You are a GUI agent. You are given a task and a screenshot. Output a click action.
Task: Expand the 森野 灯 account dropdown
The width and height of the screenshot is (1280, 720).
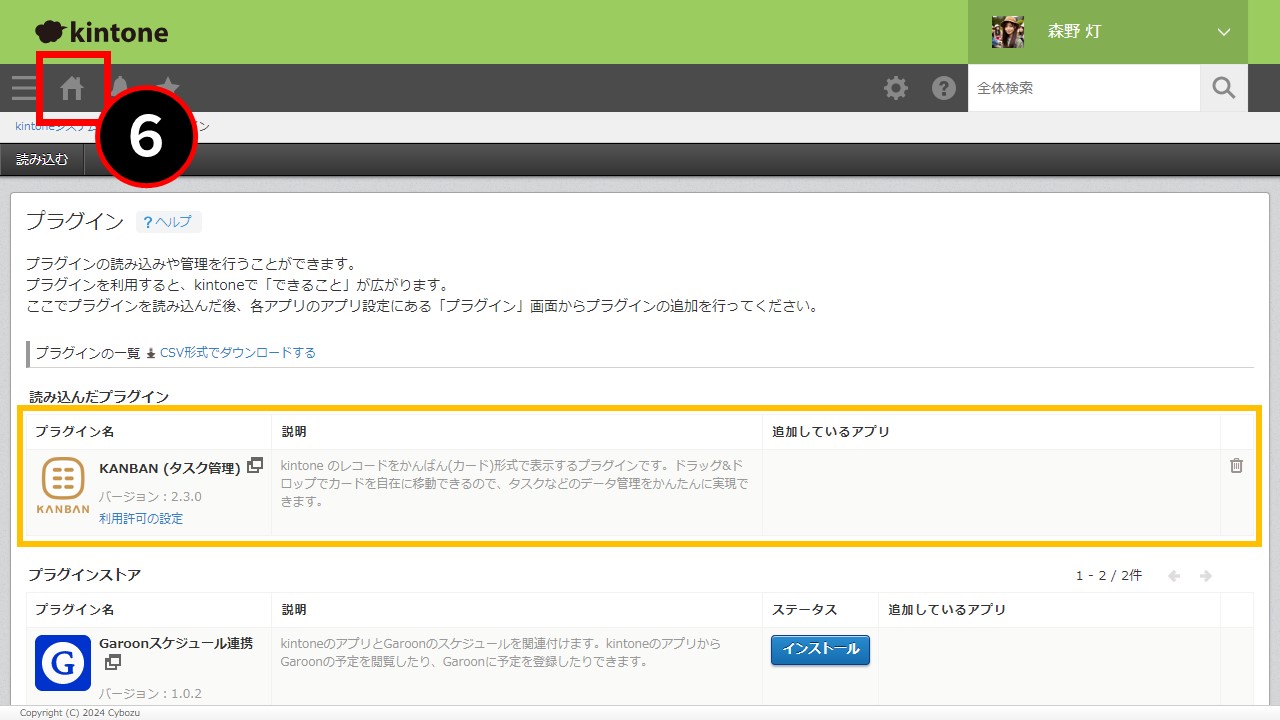click(x=1224, y=32)
